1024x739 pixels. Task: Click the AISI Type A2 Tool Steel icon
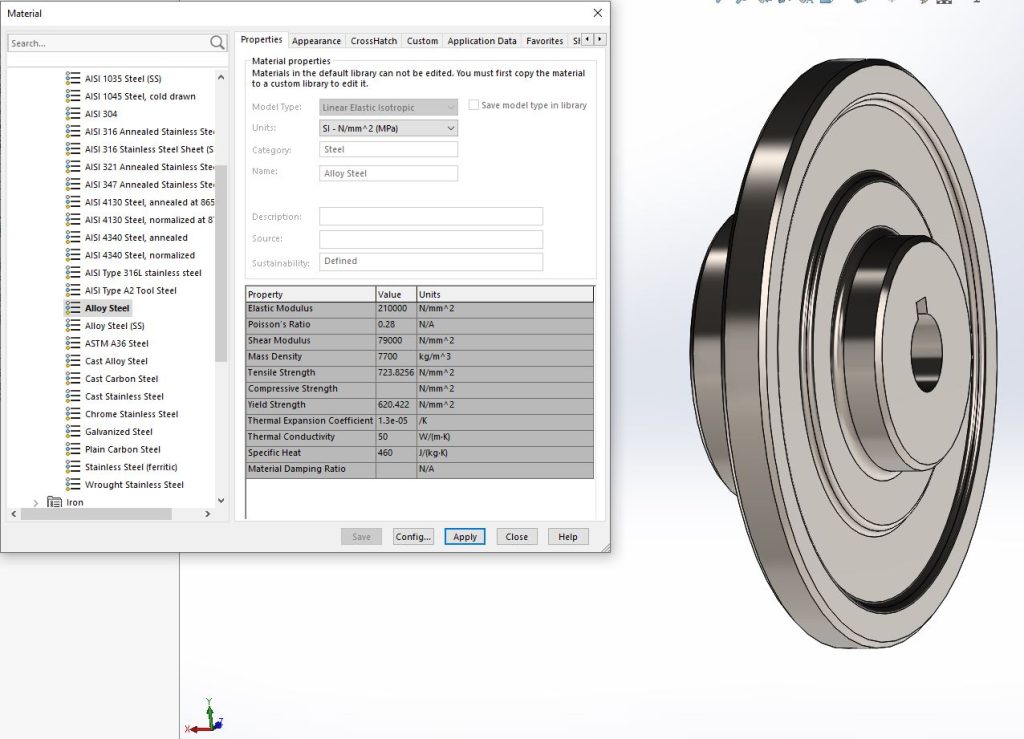click(73, 291)
